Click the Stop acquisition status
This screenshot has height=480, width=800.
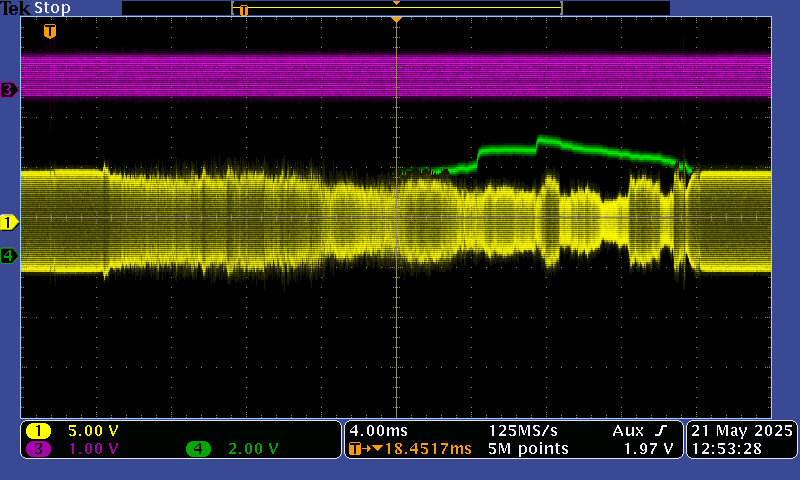pyautogui.click(x=53, y=8)
